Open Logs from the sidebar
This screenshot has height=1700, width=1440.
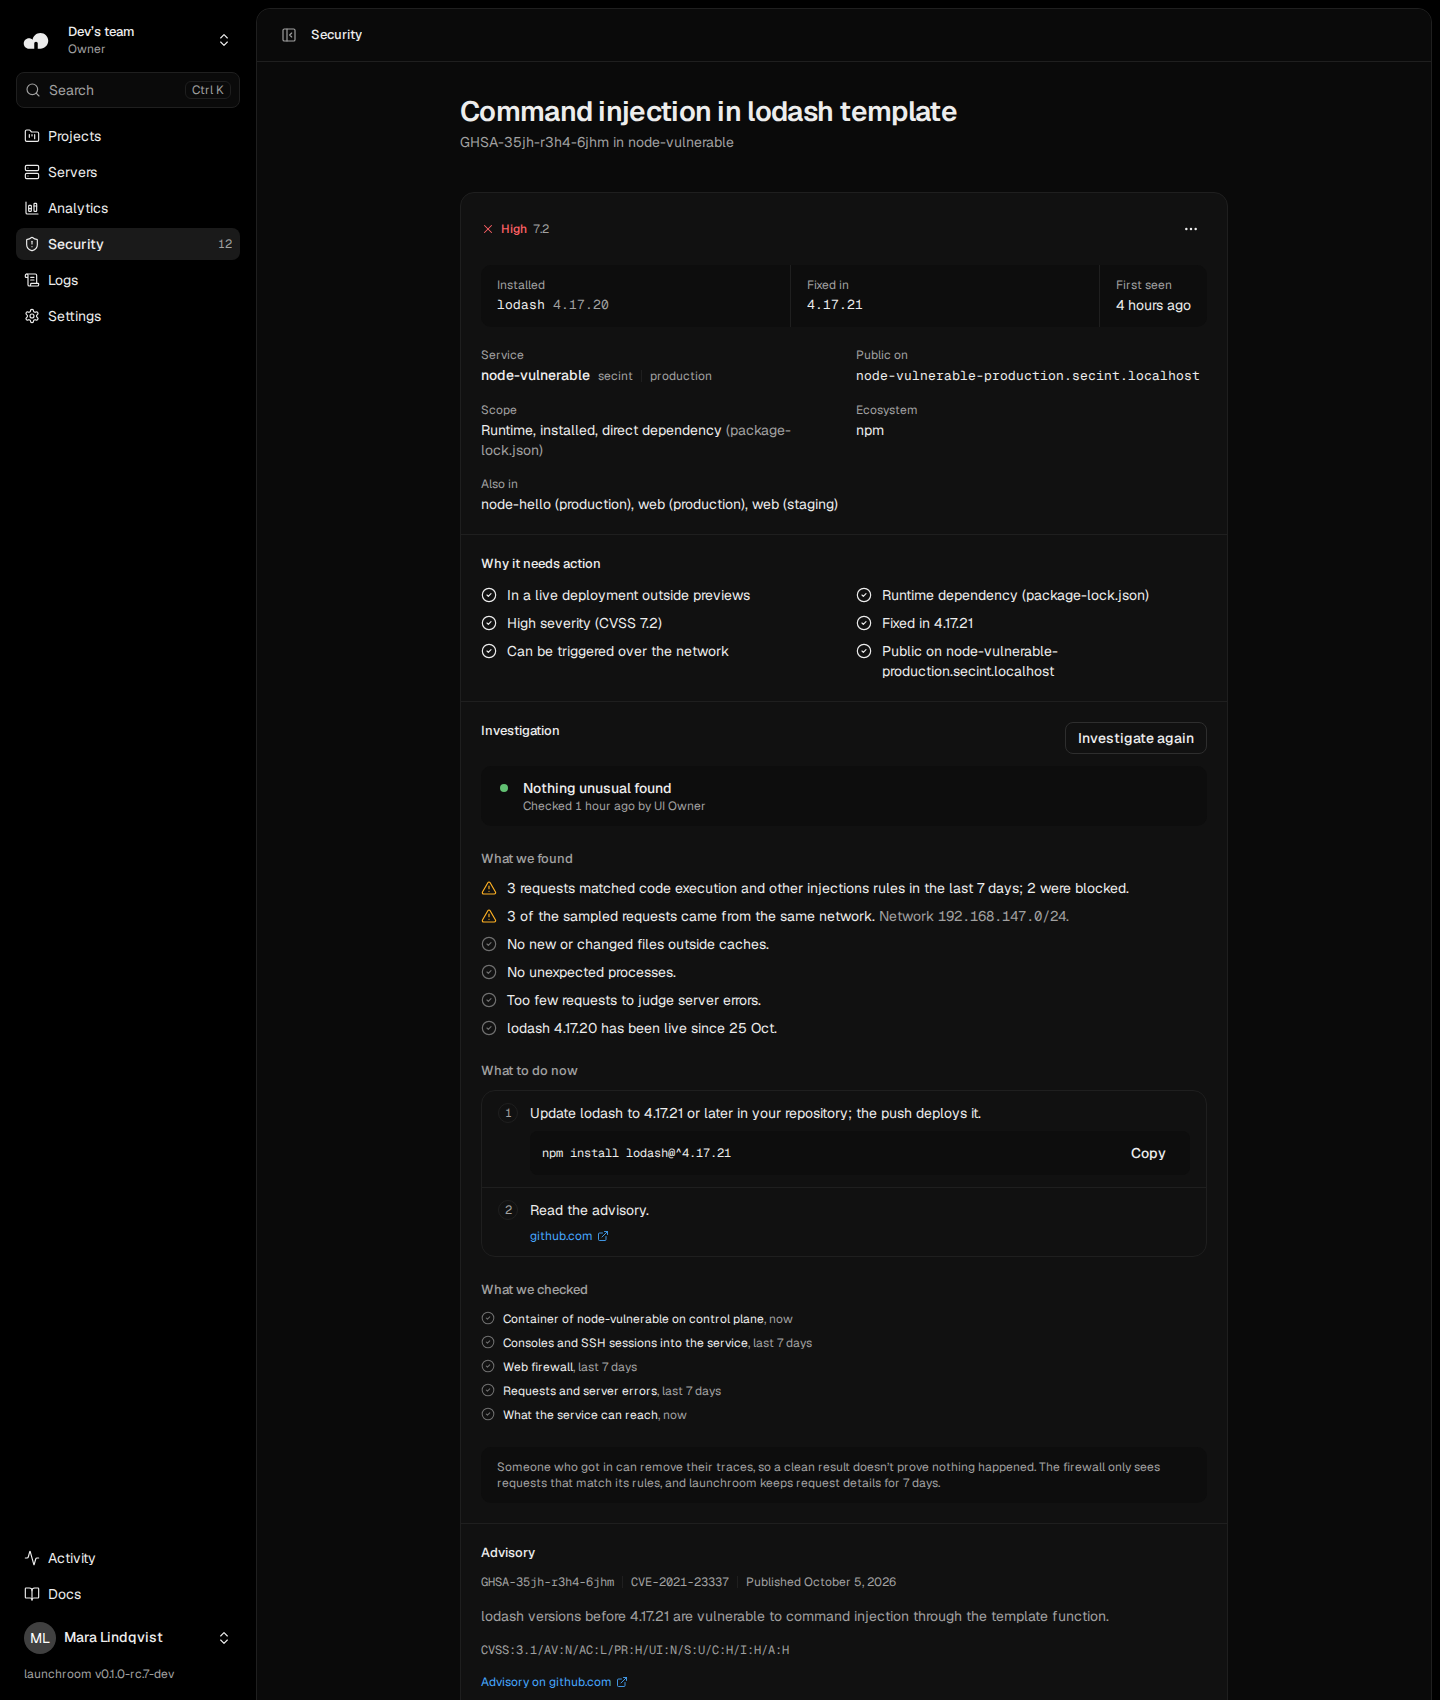(128, 280)
